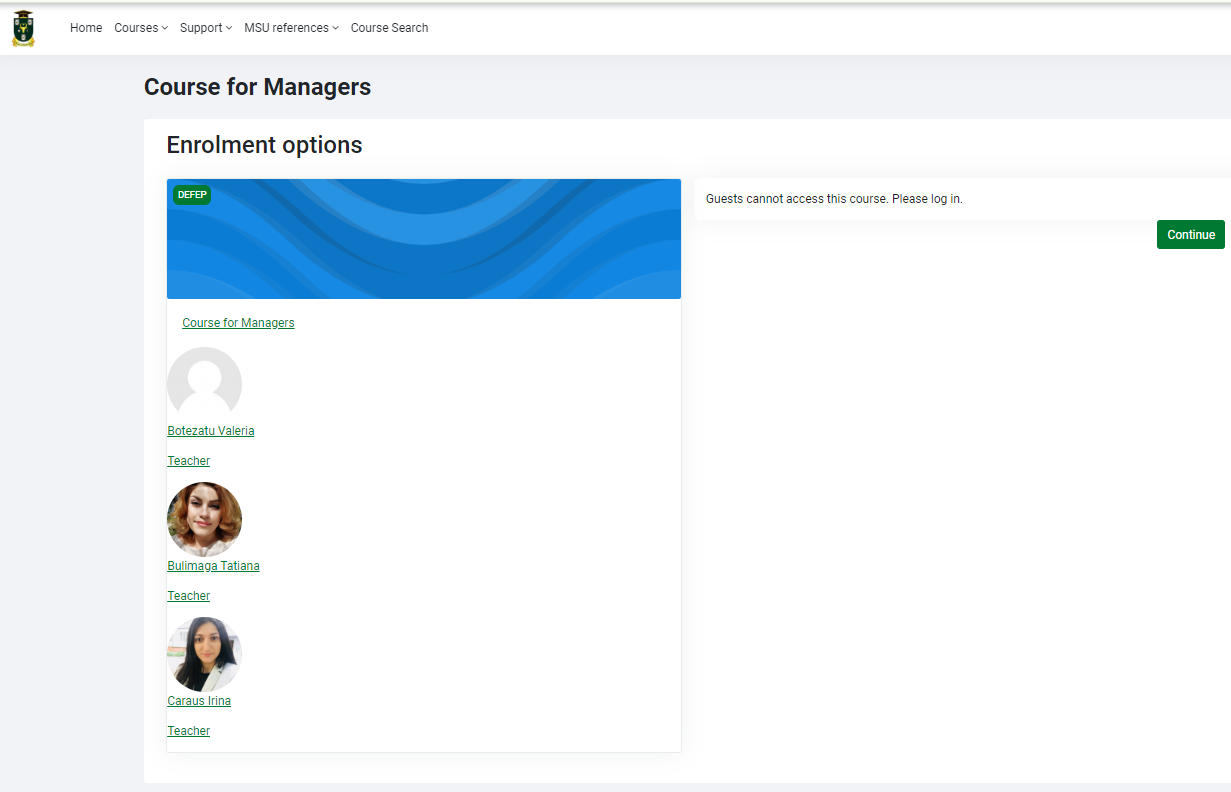Expand the MSU references dropdown
Viewport: 1231px width, 792px height.
[x=291, y=28]
